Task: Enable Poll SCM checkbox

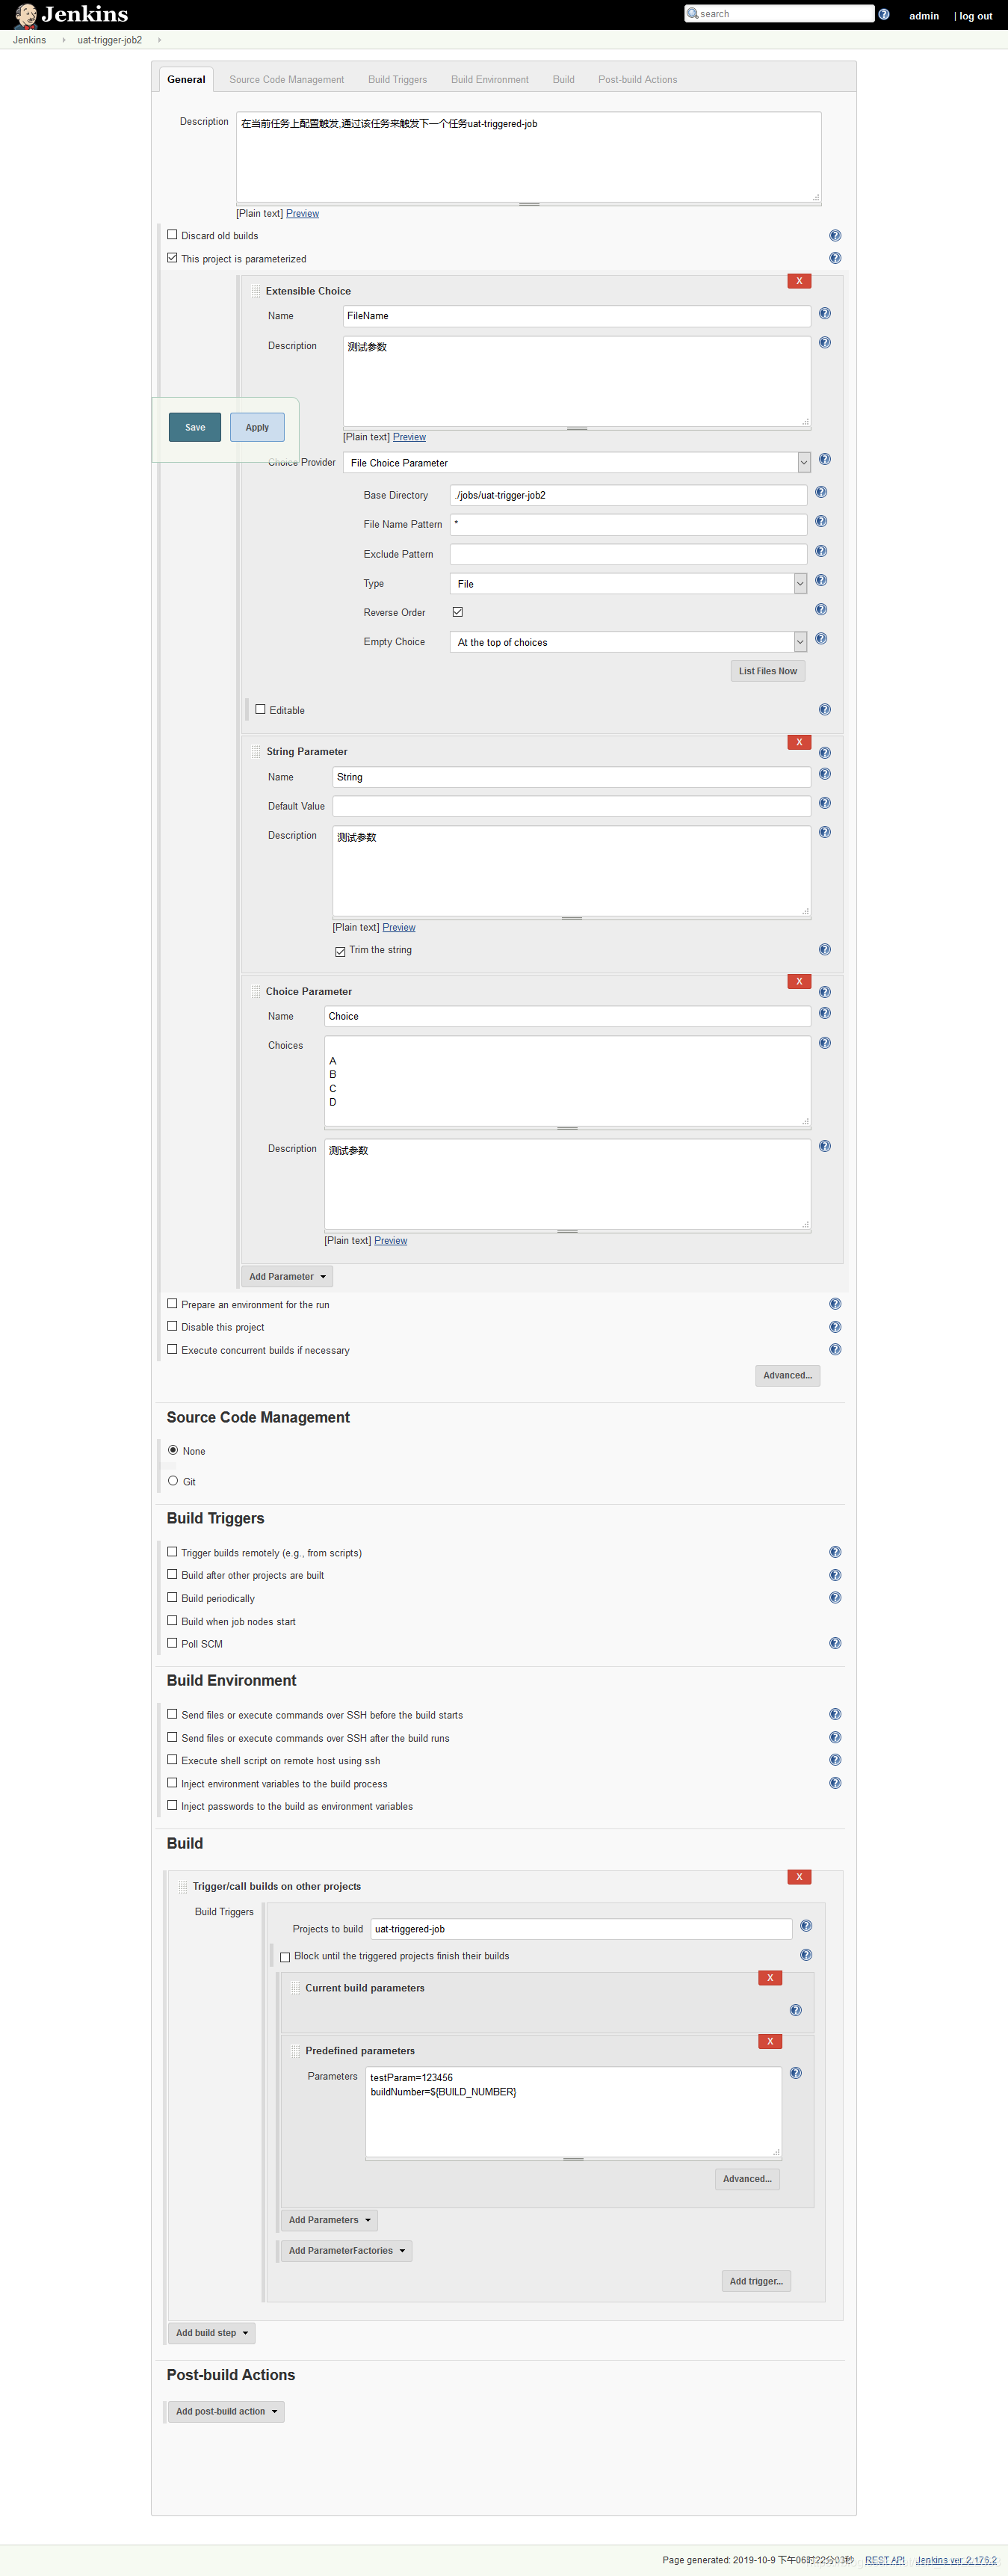Action: (172, 1643)
